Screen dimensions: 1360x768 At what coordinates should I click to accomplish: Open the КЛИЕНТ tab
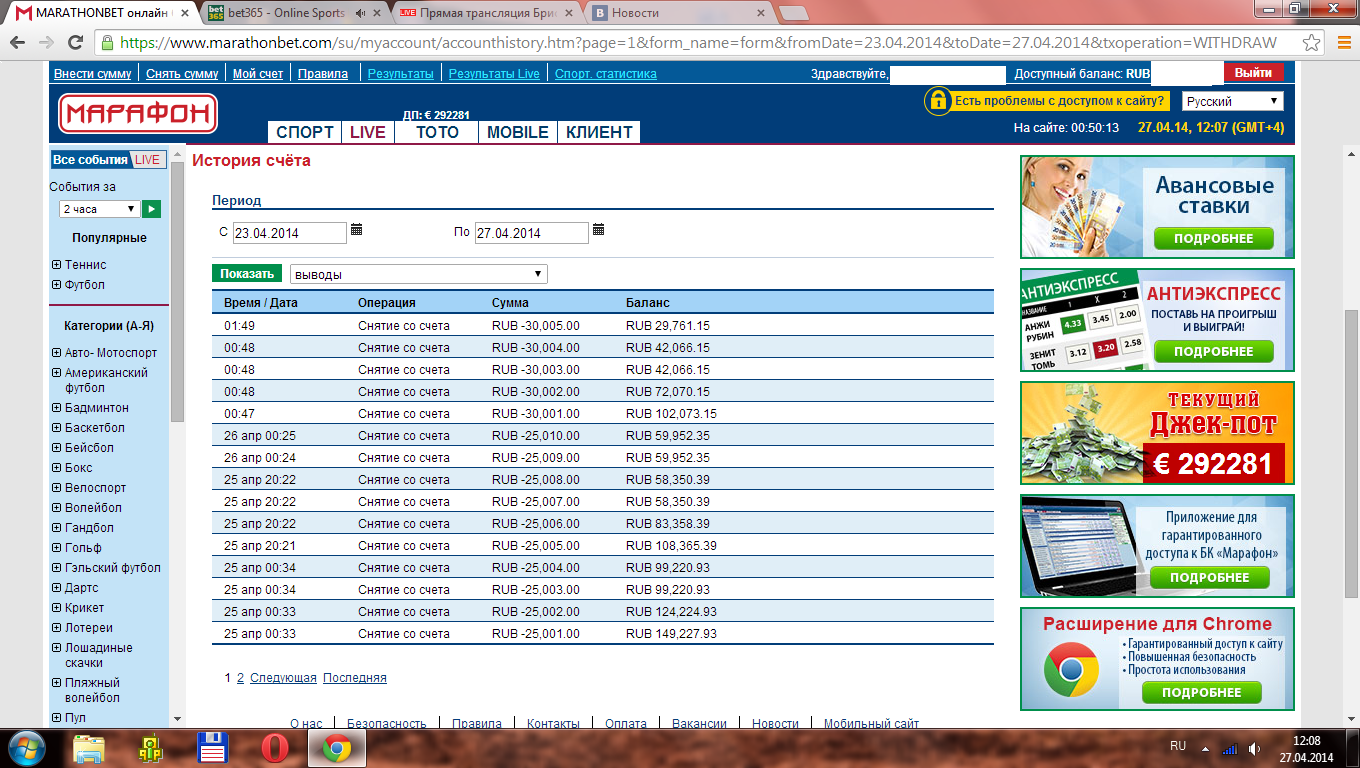[x=599, y=132]
